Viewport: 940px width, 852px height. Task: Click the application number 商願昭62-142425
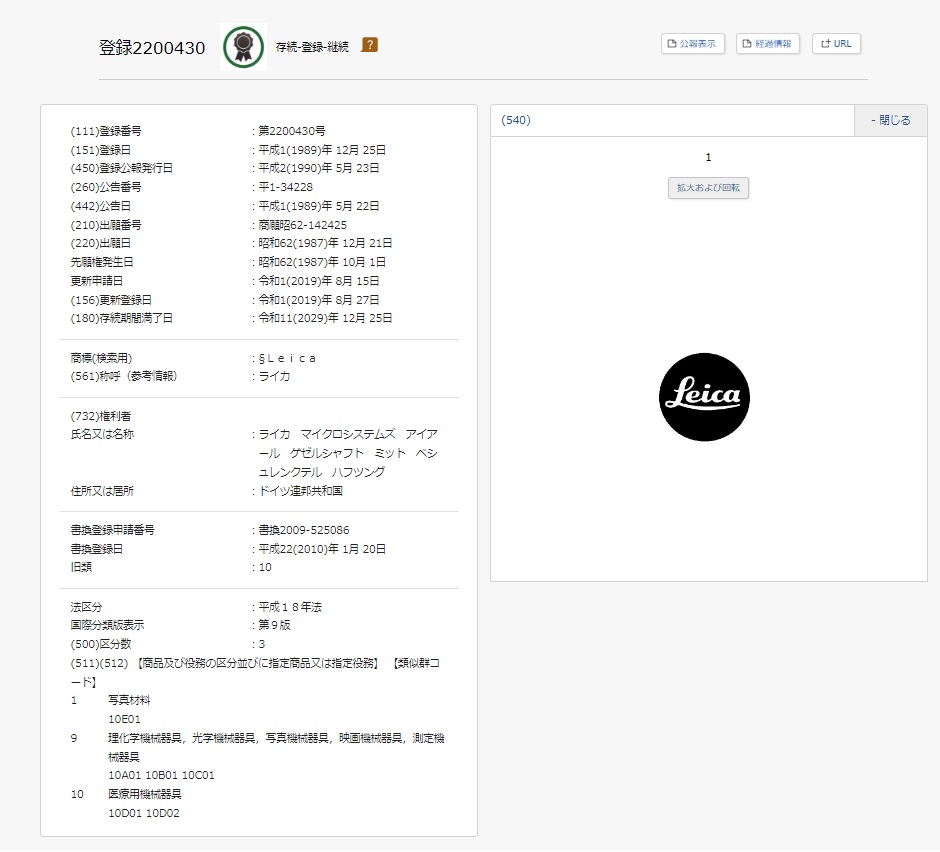tap(303, 225)
